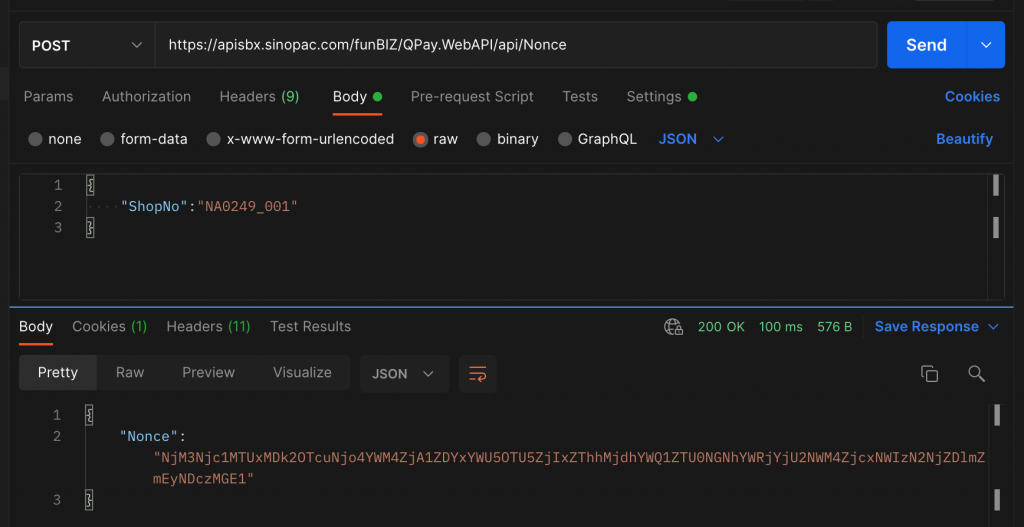This screenshot has width=1024, height=527.
Task: Click the Nonce value string in response
Action: click(x=569, y=468)
